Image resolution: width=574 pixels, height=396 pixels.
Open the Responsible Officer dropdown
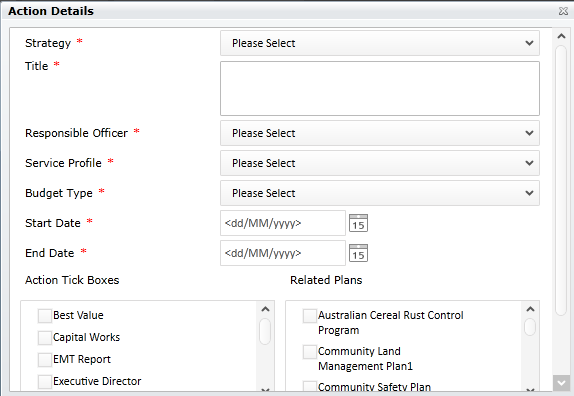pyautogui.click(x=380, y=133)
